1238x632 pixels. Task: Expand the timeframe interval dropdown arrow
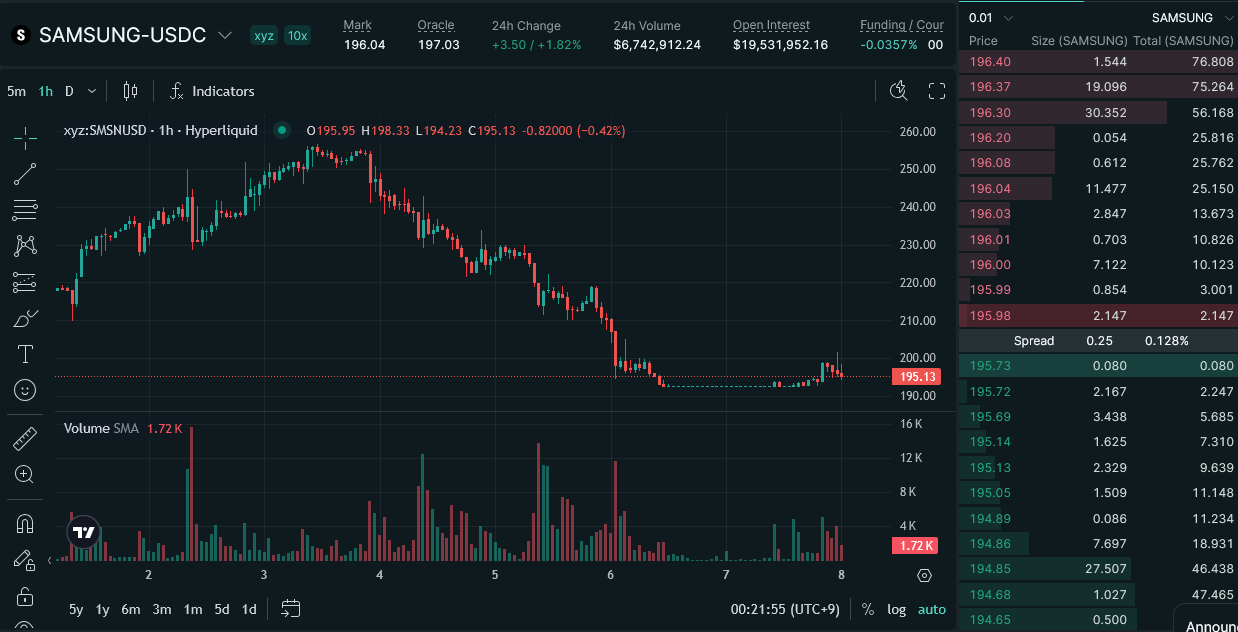(92, 91)
